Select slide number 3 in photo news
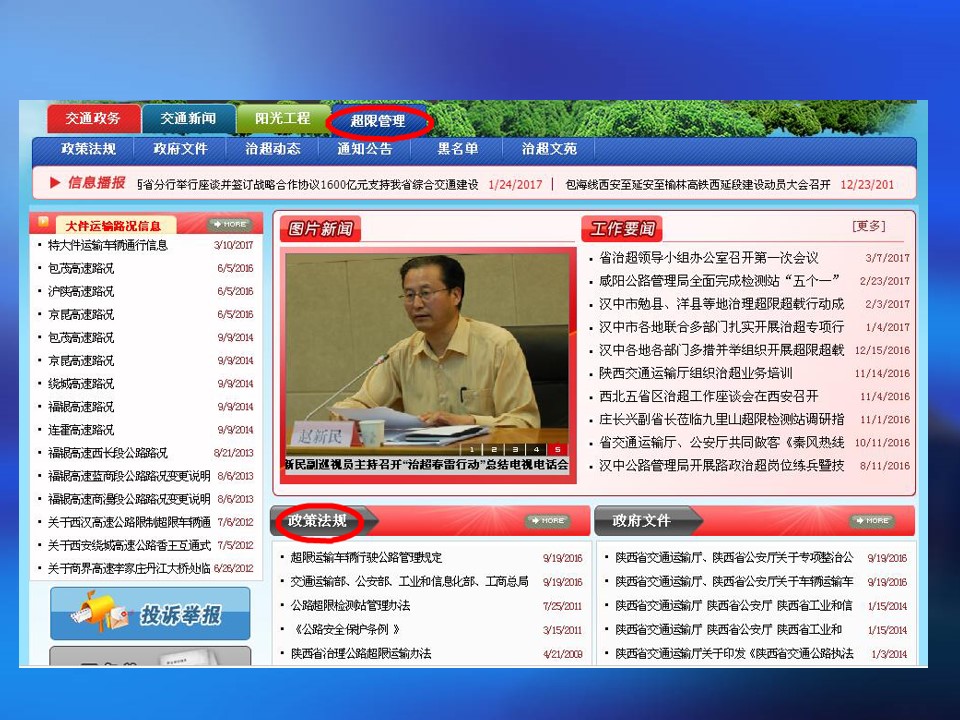 pos(514,450)
